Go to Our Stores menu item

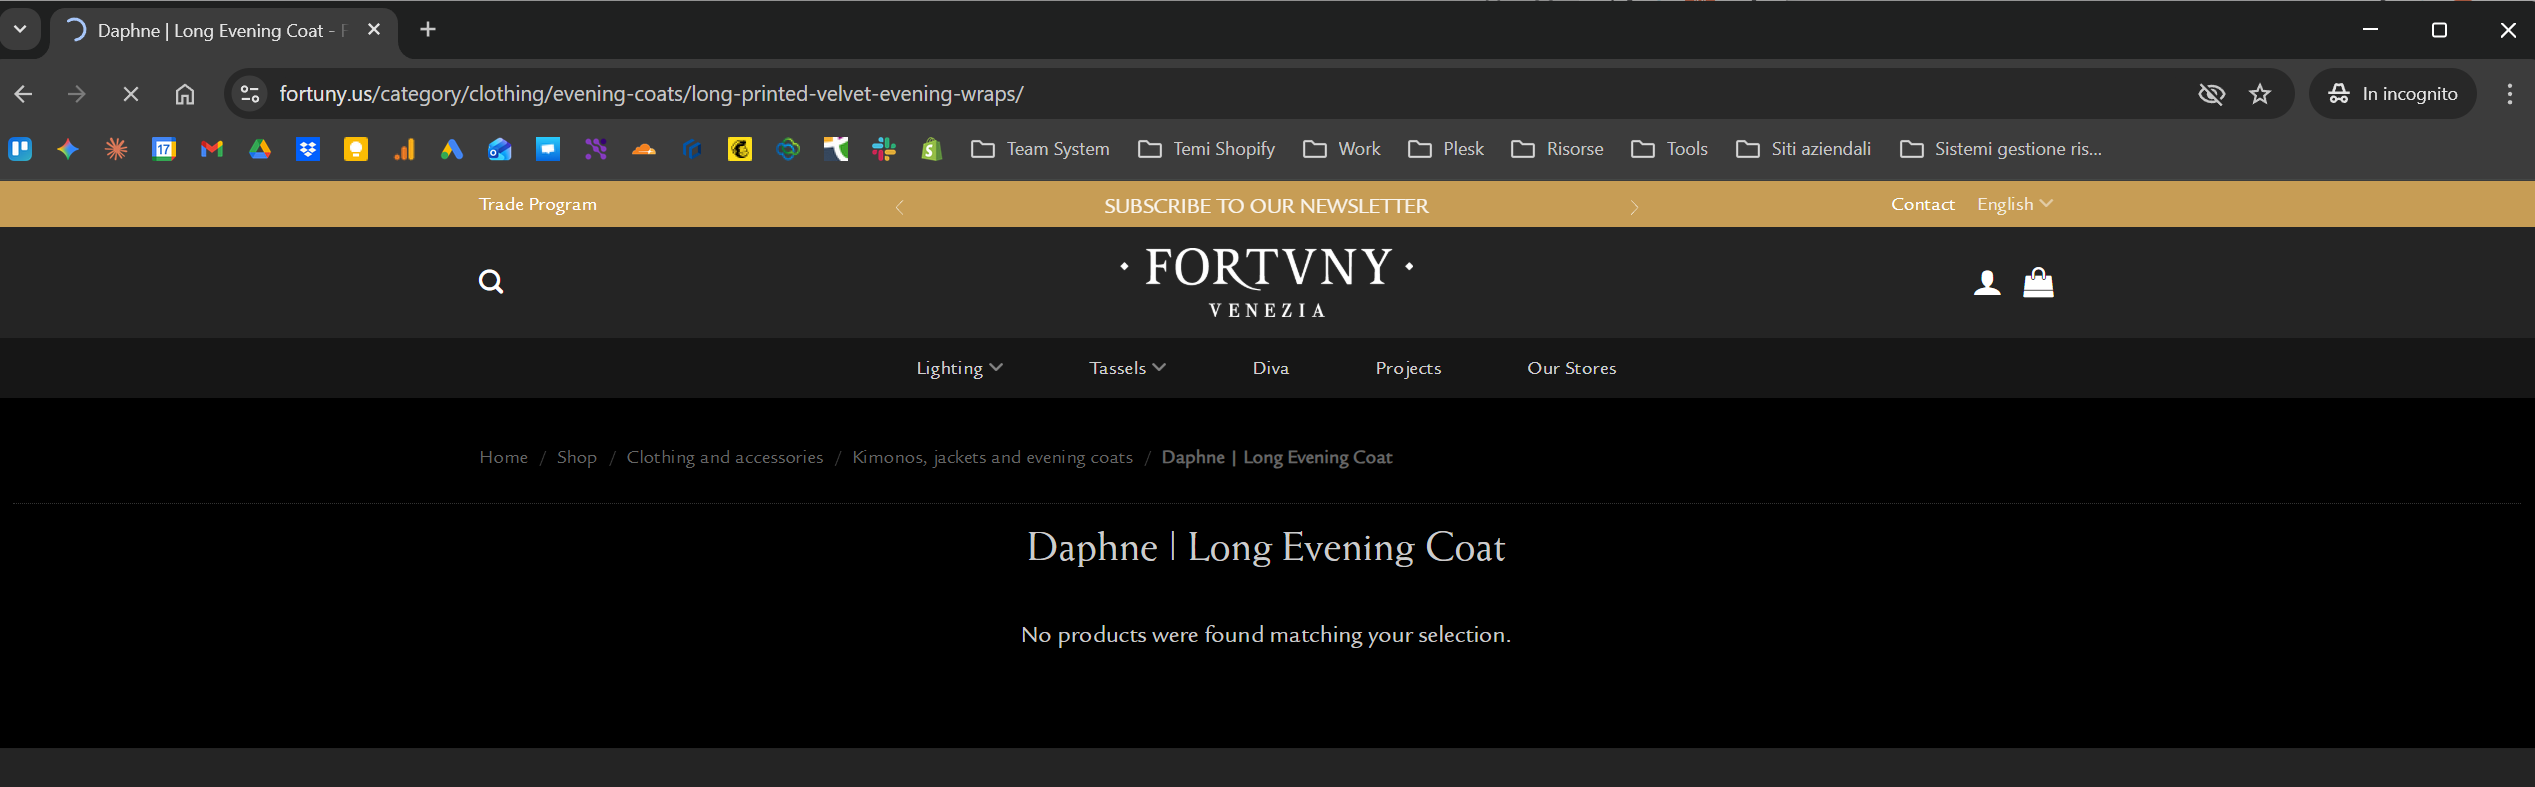coord(1571,368)
